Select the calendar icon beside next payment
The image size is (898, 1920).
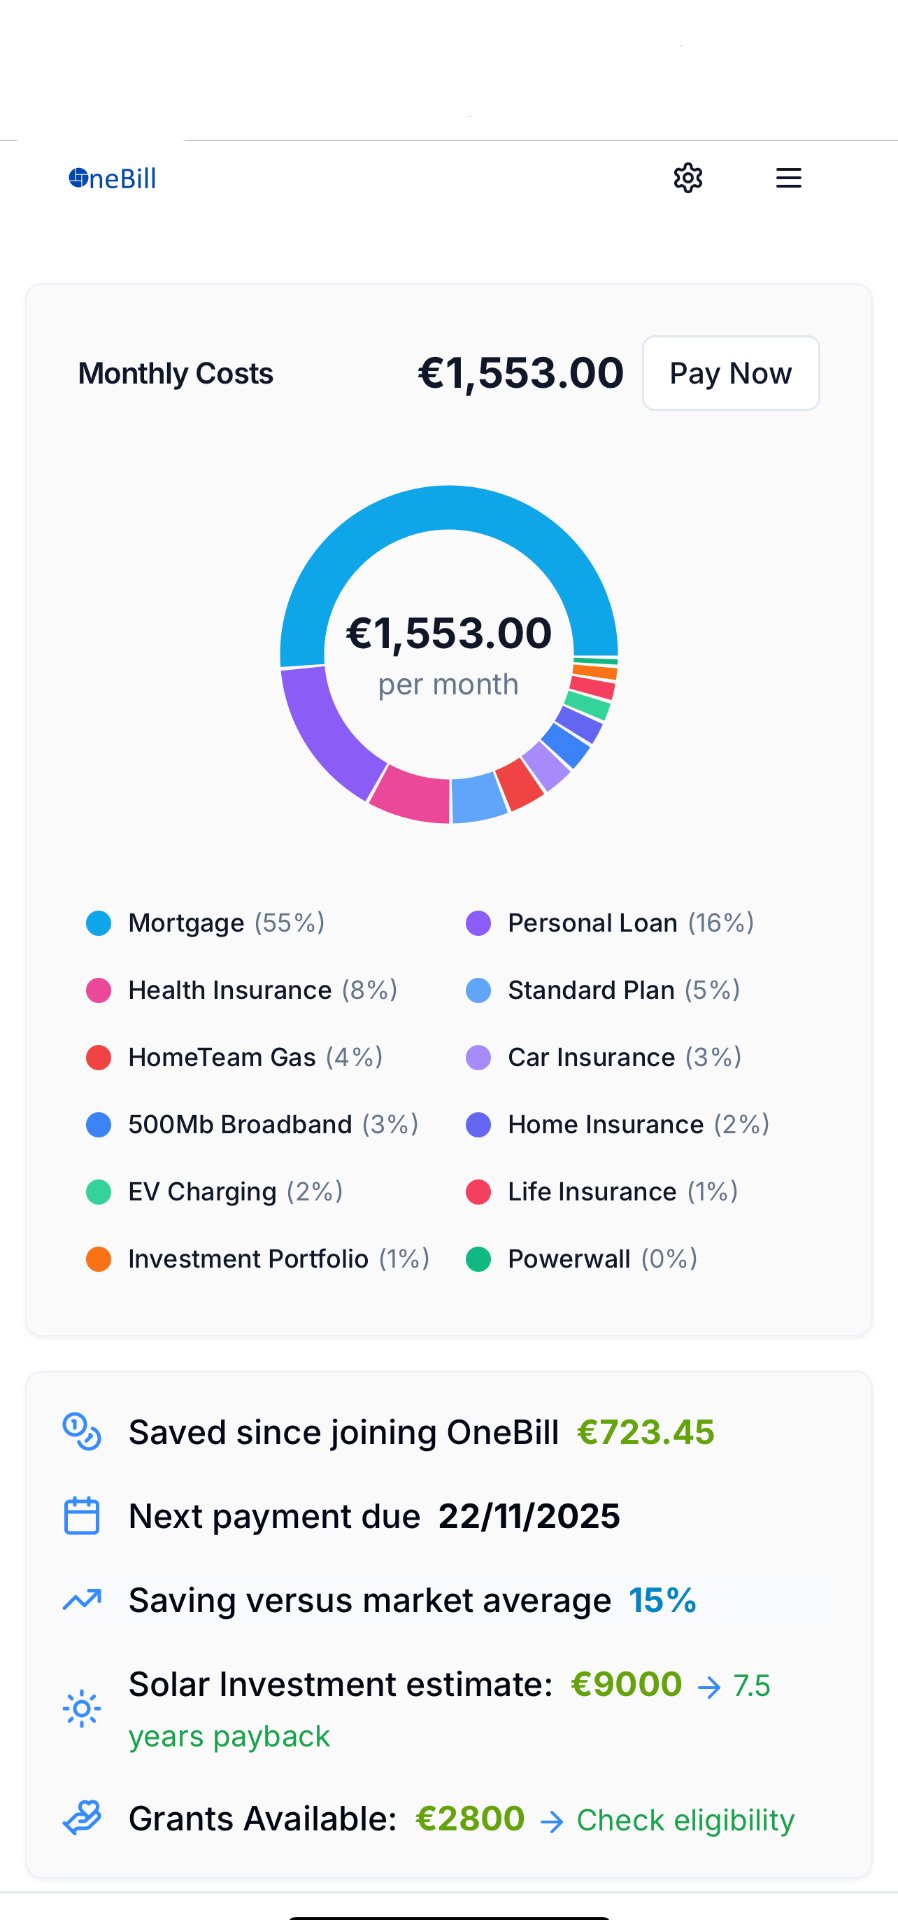click(82, 1515)
